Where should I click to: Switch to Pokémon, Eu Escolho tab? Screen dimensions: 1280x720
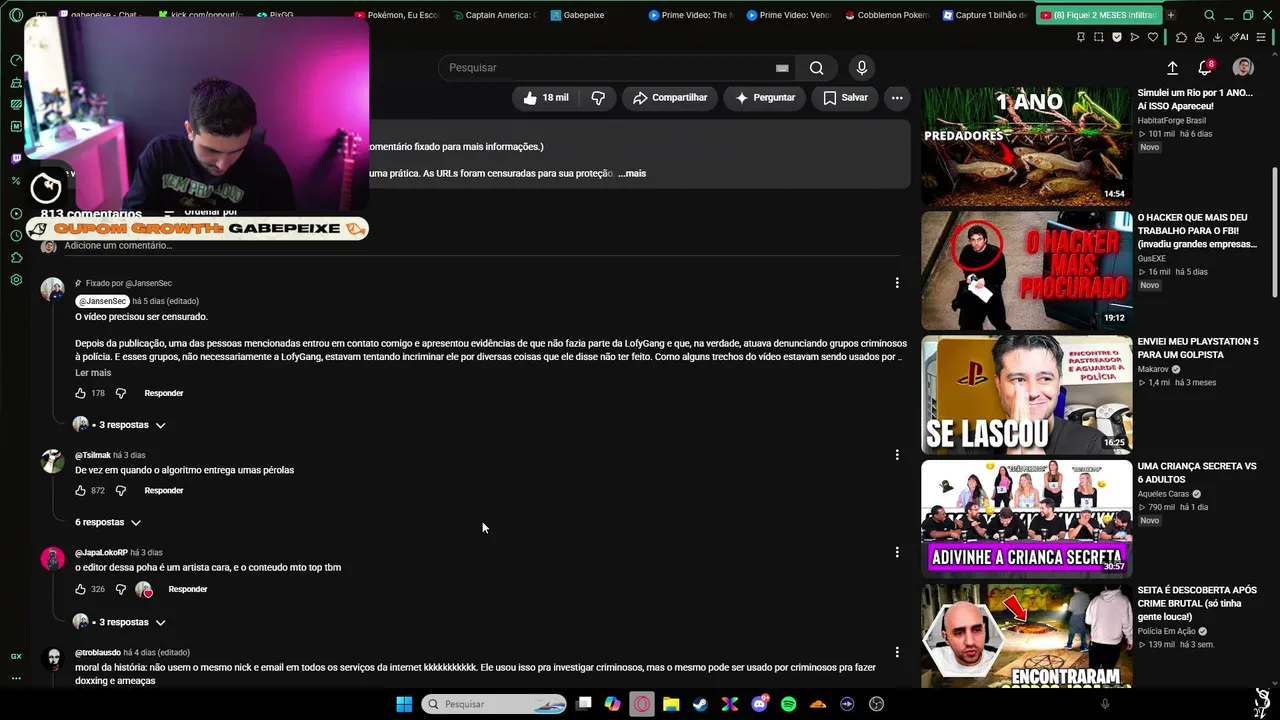[x=395, y=15]
